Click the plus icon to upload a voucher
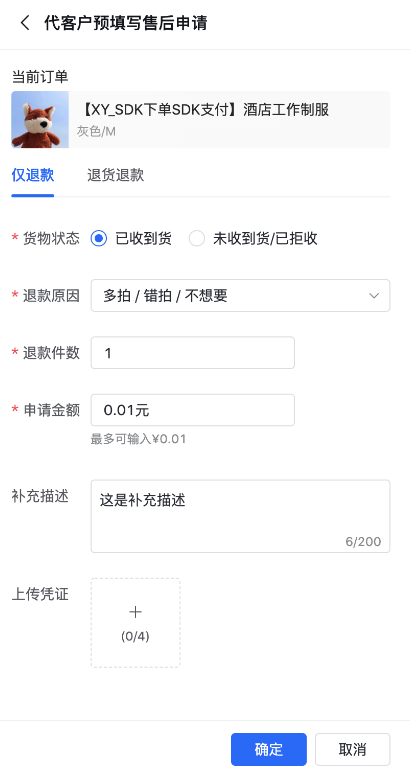Image resolution: width=410 pixels, height=772 pixels. [135, 612]
